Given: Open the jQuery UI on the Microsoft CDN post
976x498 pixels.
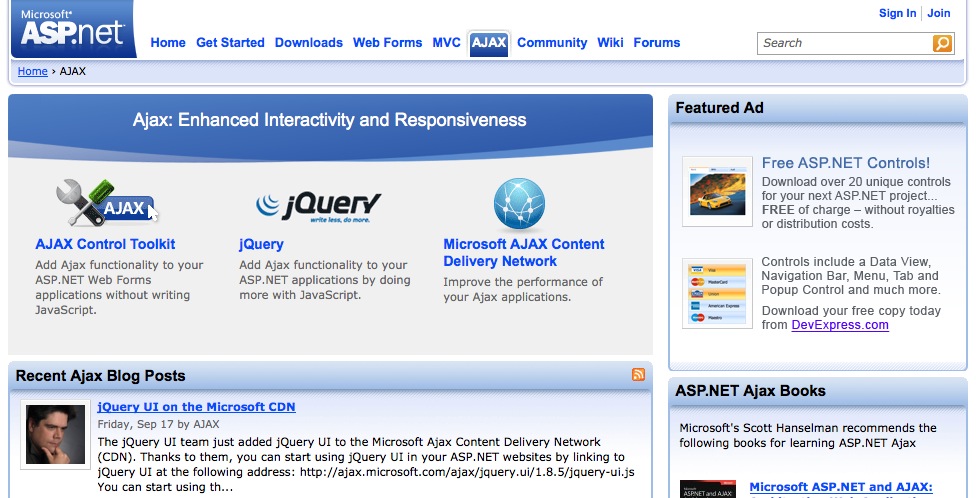Looking at the screenshot, I should coord(196,407).
